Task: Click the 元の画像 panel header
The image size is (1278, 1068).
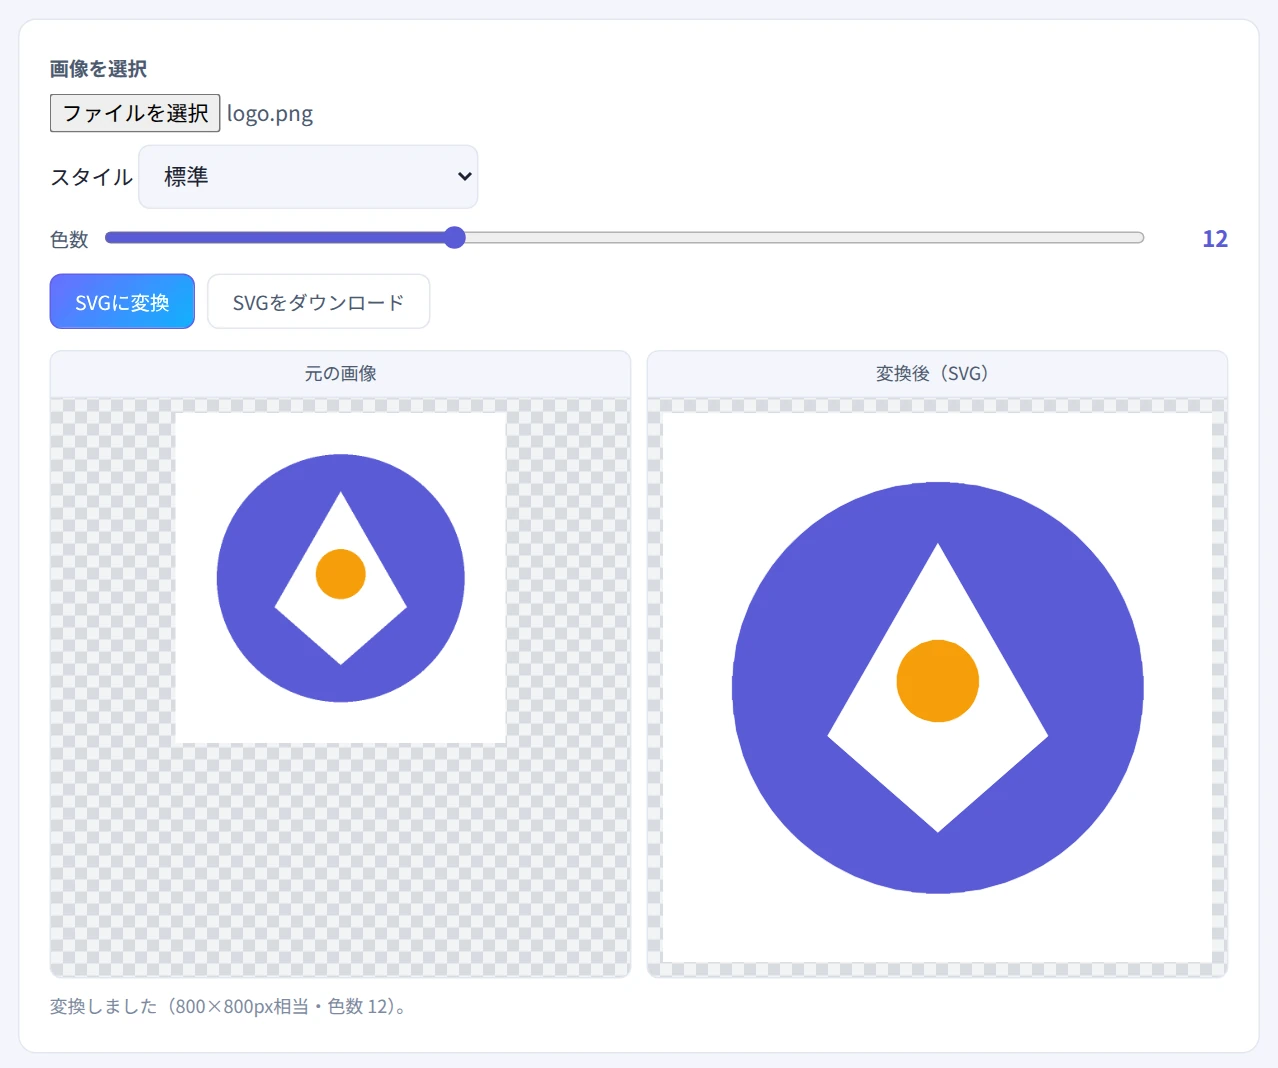Action: click(340, 374)
